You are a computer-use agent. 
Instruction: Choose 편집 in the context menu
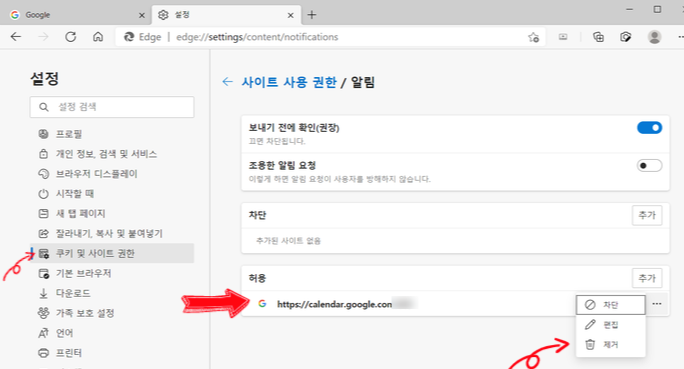[x=610, y=325]
